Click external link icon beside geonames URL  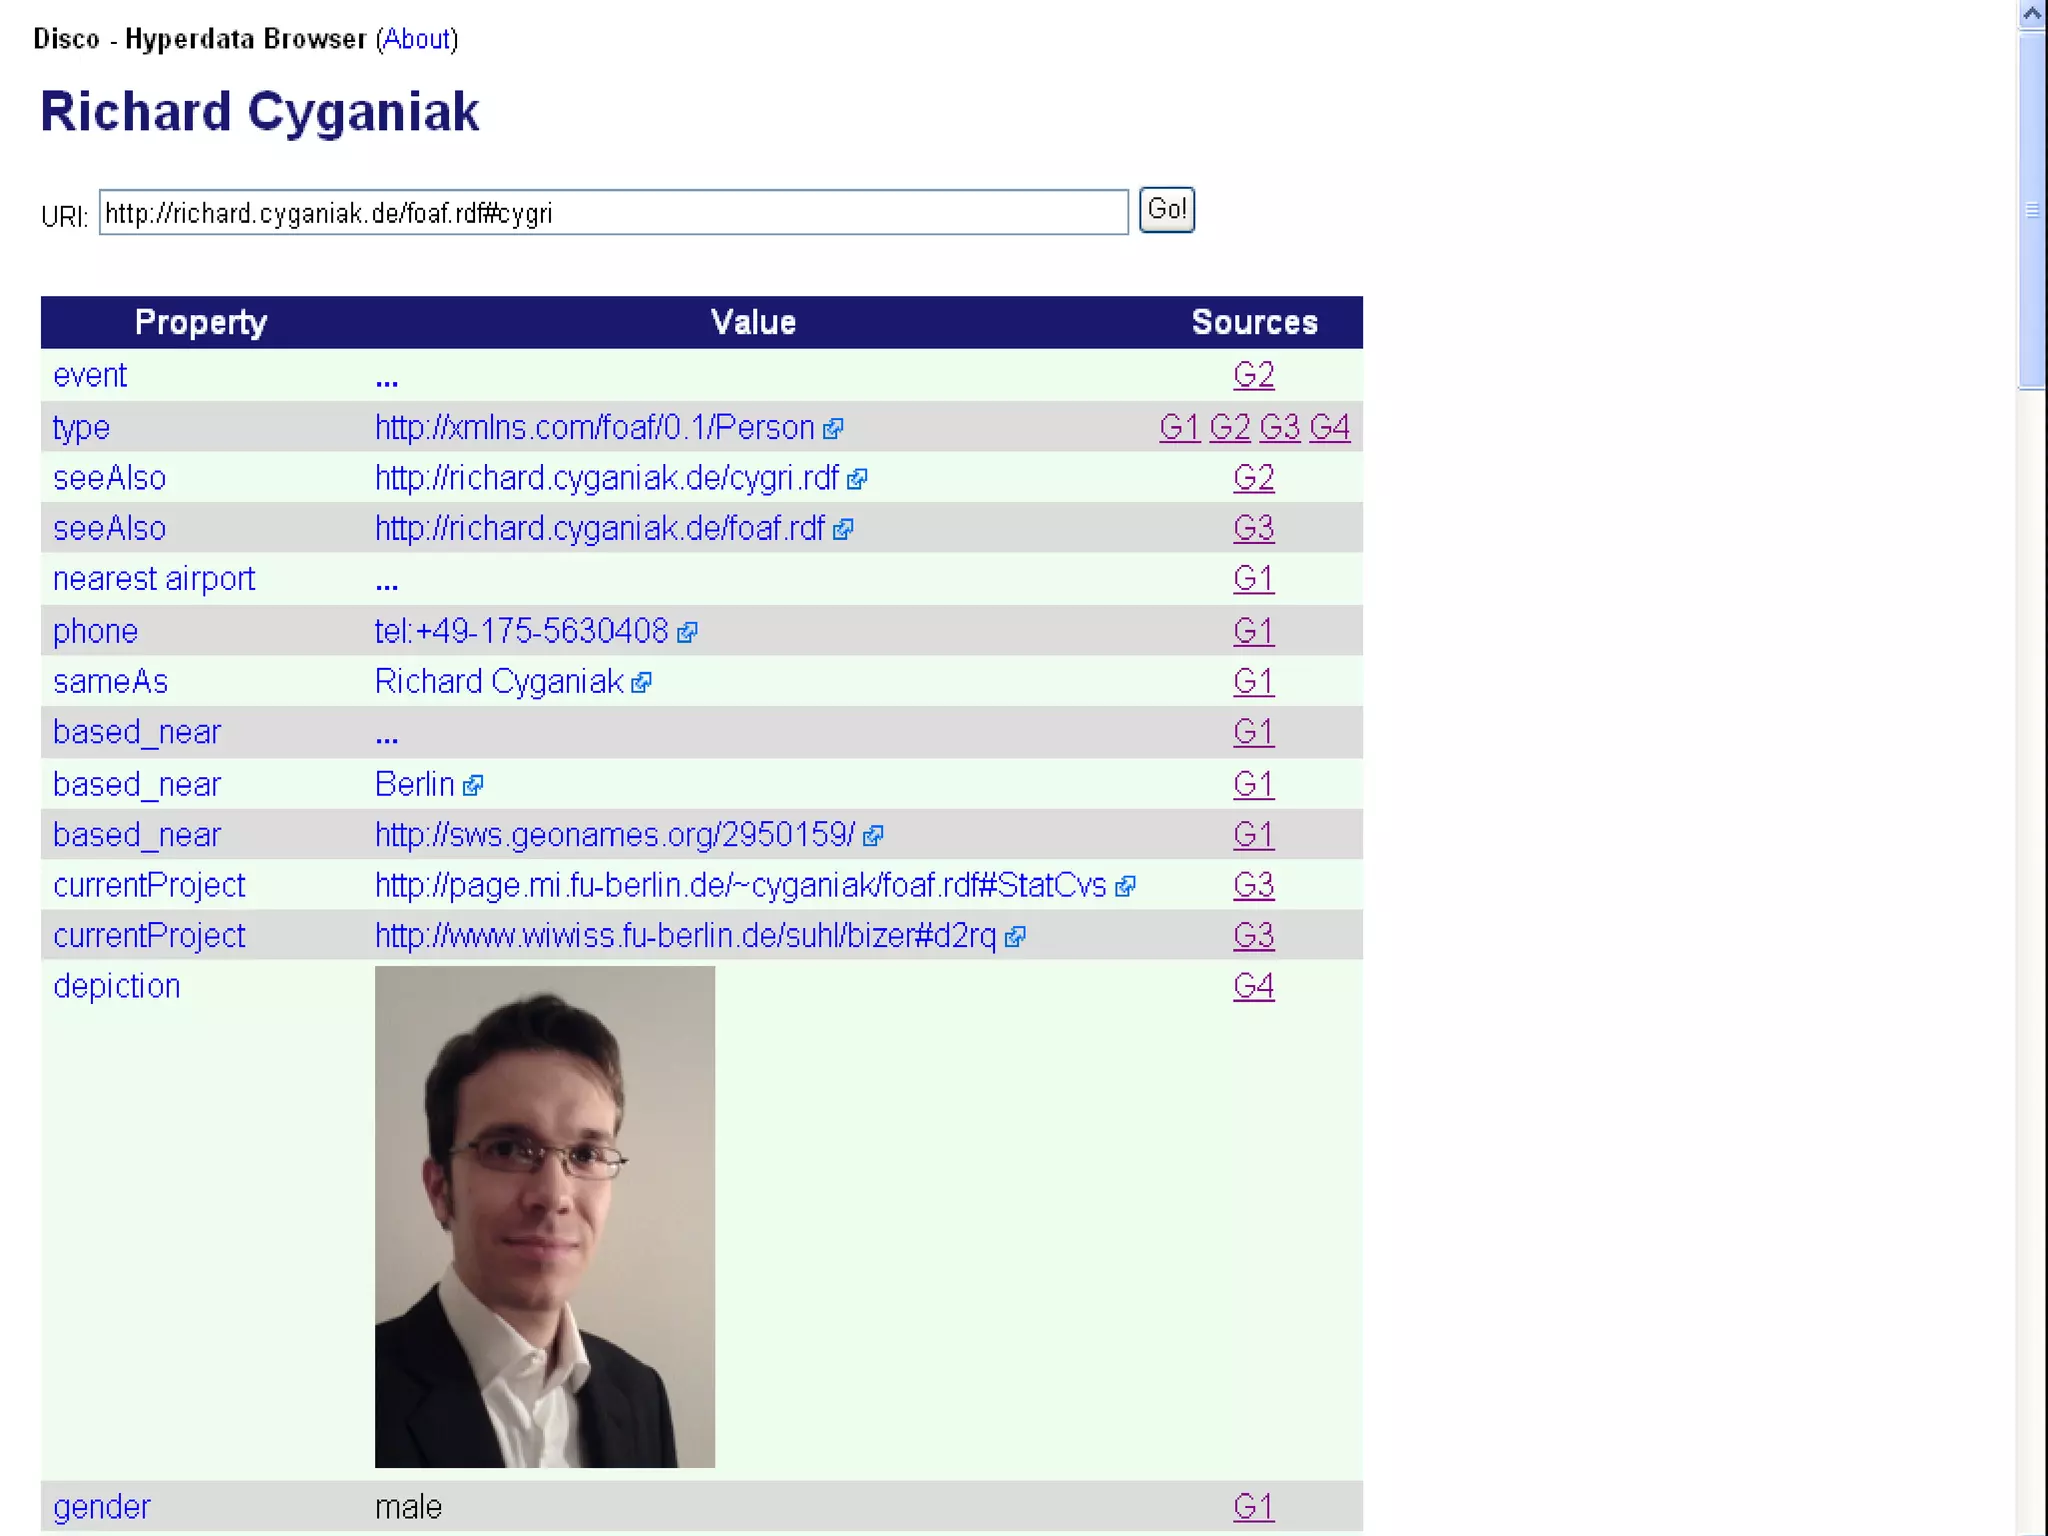873,836
